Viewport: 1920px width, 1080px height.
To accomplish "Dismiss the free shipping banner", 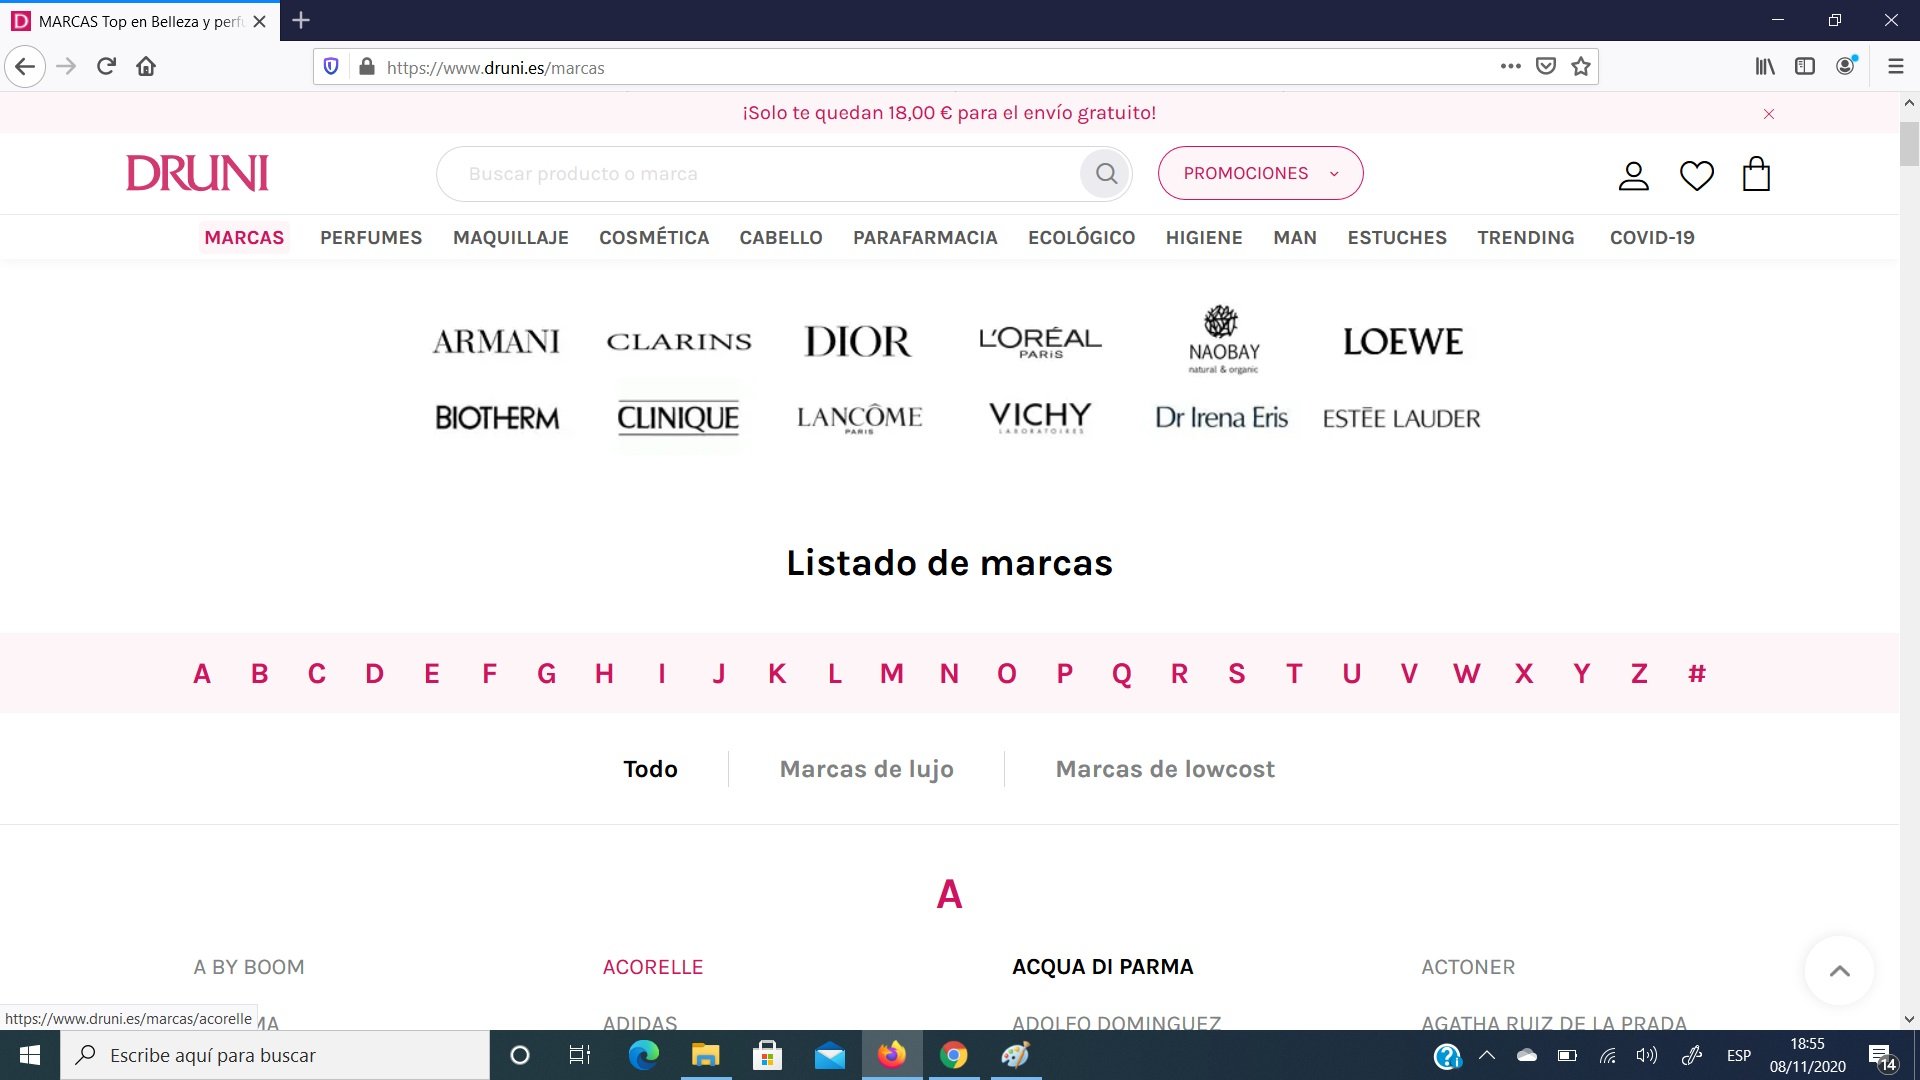I will [x=1768, y=114].
